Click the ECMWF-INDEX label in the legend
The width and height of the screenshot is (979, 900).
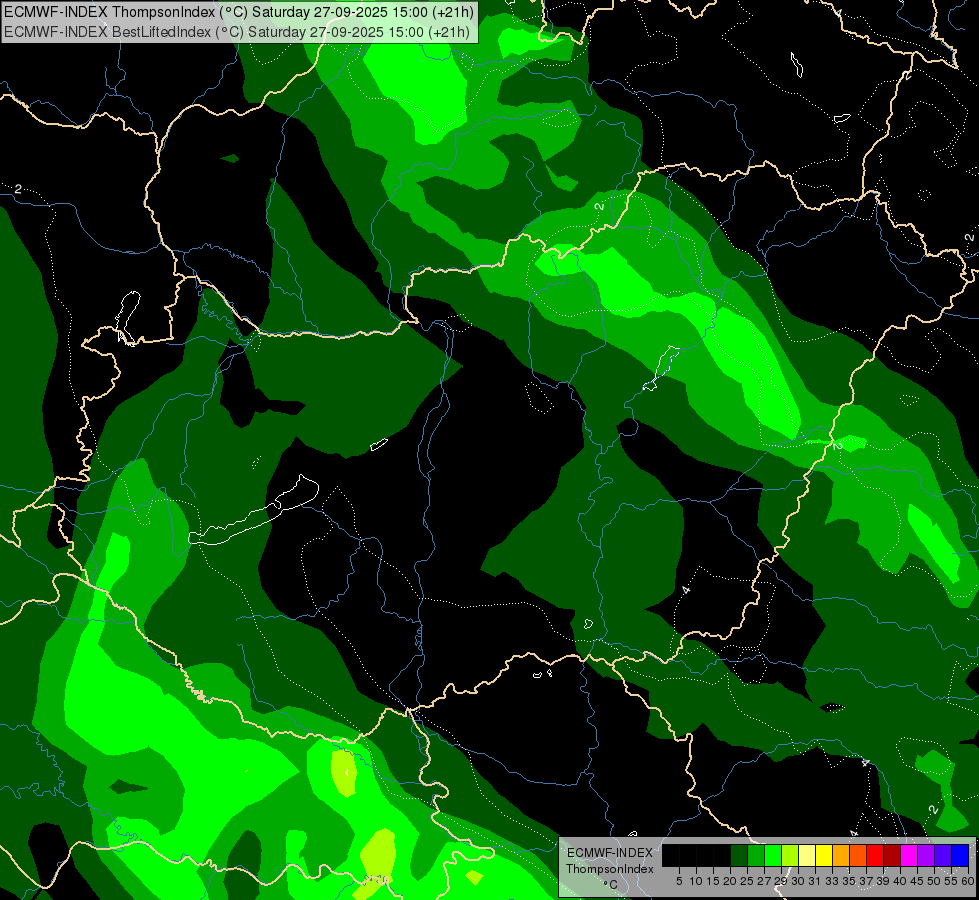pos(610,853)
